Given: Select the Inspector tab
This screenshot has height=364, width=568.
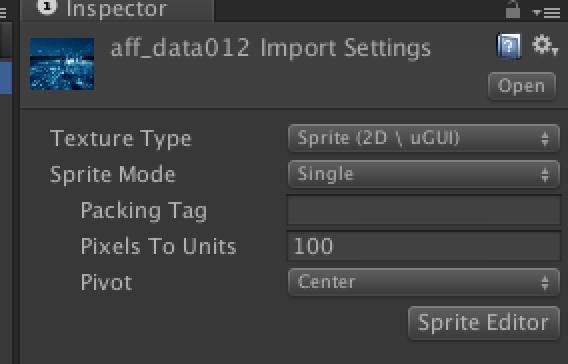Looking at the screenshot, I should (118, 10).
